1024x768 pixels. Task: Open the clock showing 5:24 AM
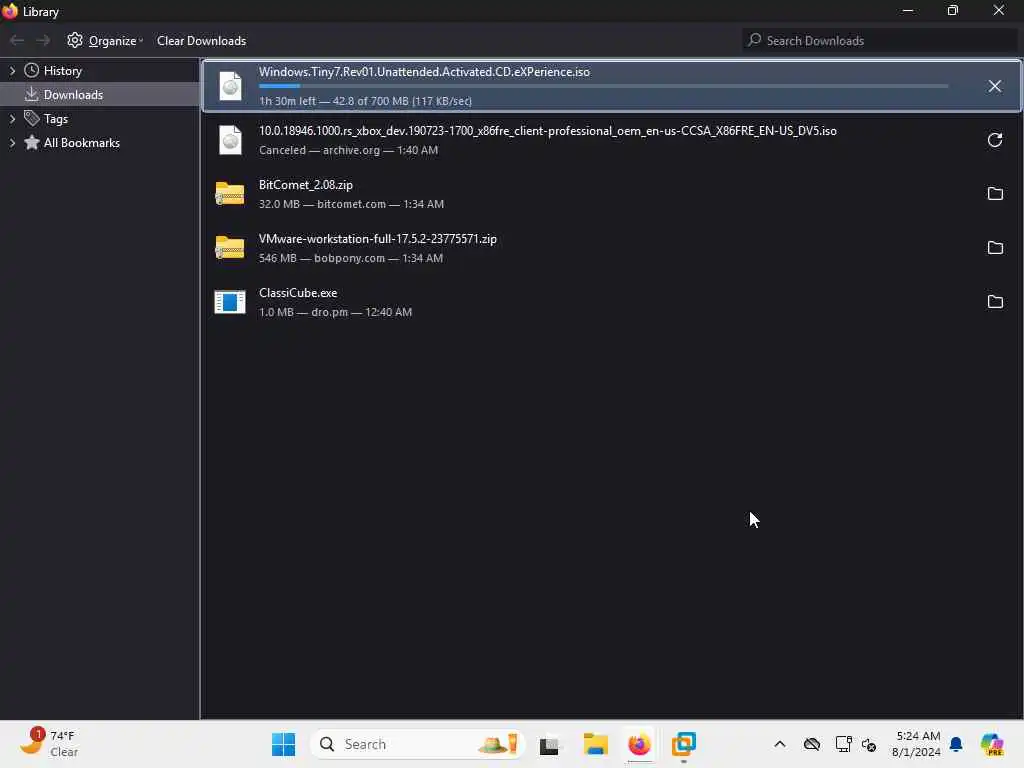coord(916,744)
